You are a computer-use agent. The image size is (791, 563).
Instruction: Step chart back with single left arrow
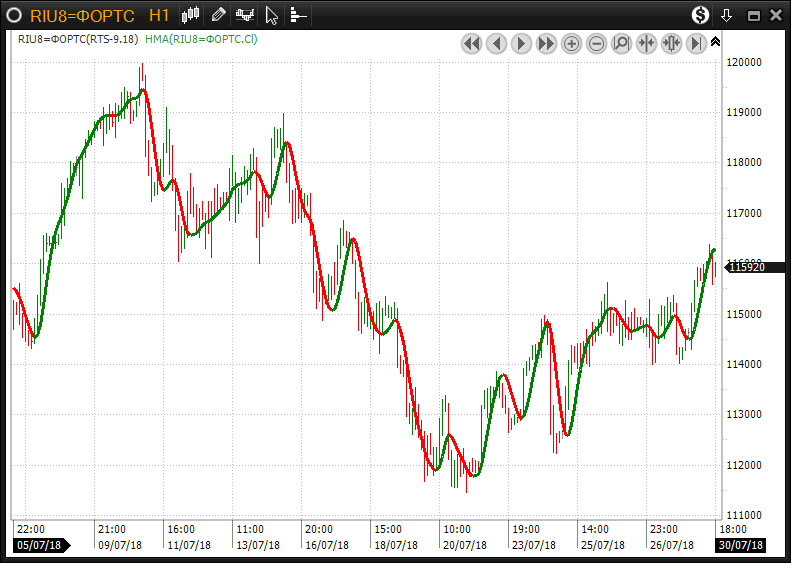coord(496,43)
